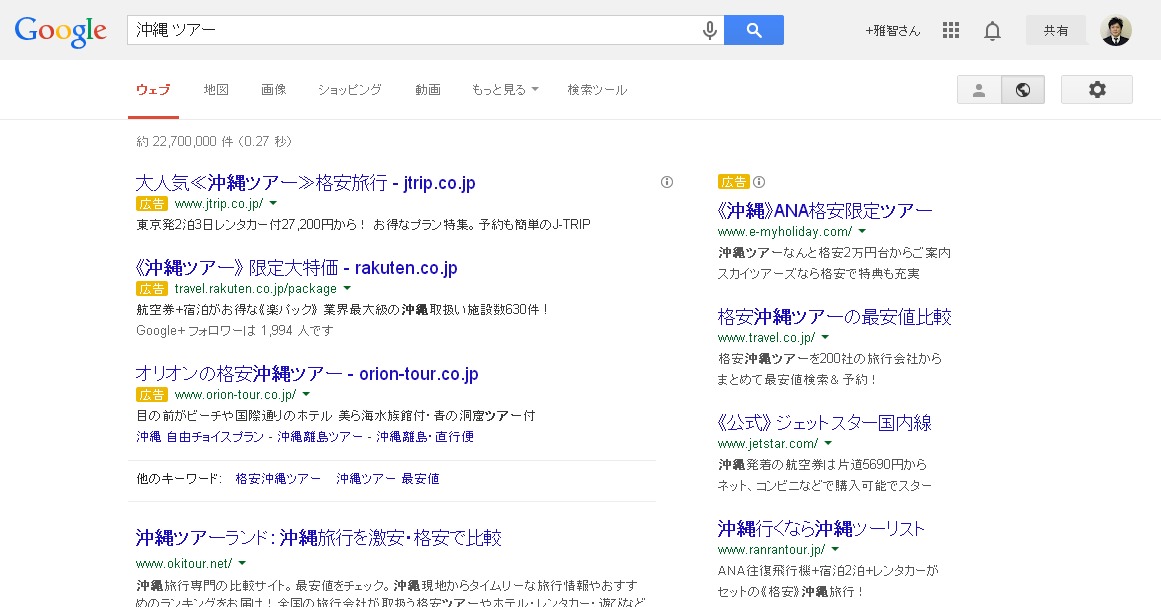The height and width of the screenshot is (607, 1161).
Task: Open the jtrip.co.jp 沖縄ツアー ad title
Action: pyautogui.click(x=306, y=183)
